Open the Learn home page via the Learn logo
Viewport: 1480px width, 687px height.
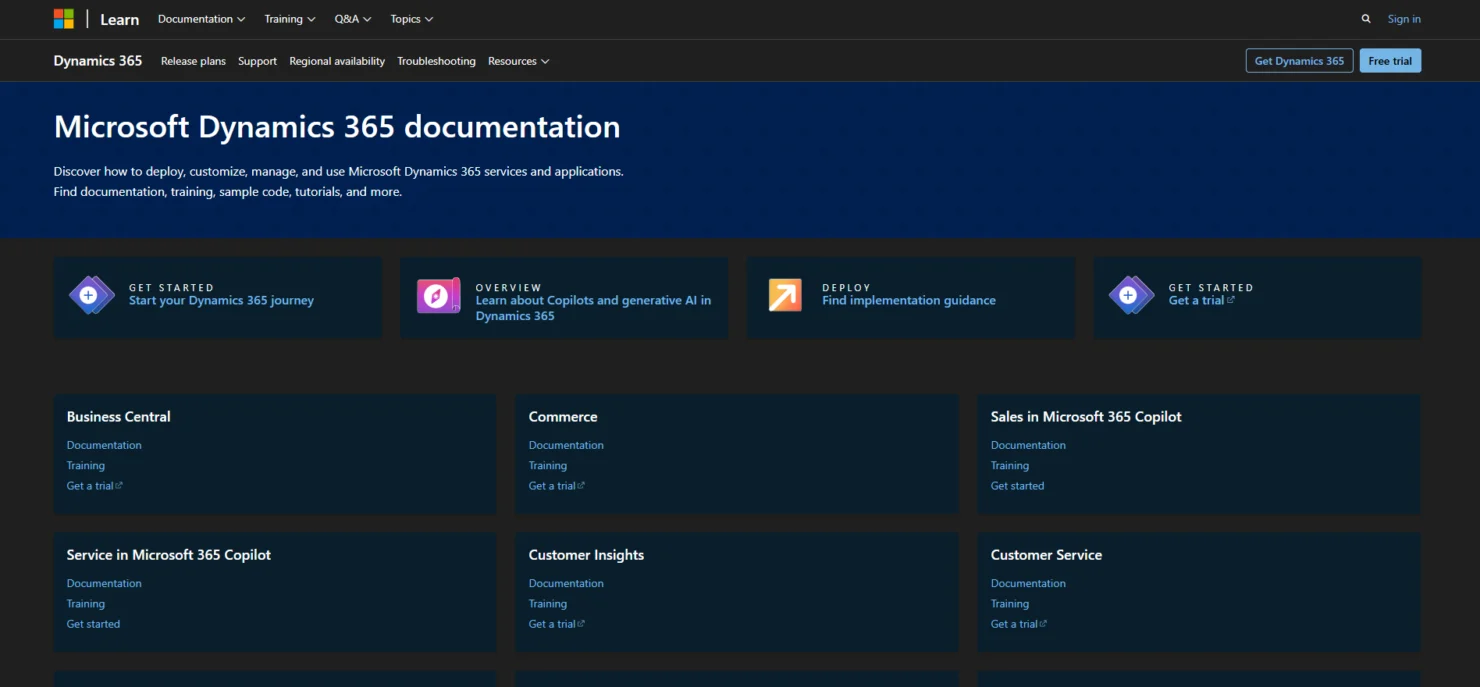(119, 19)
